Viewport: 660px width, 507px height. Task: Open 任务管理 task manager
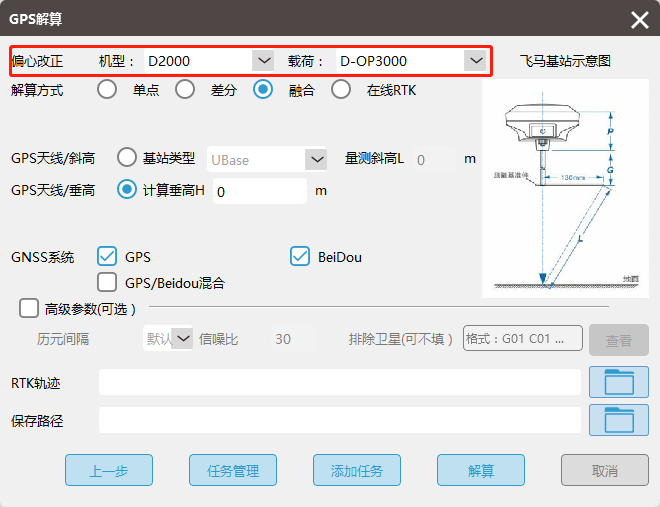click(233, 470)
